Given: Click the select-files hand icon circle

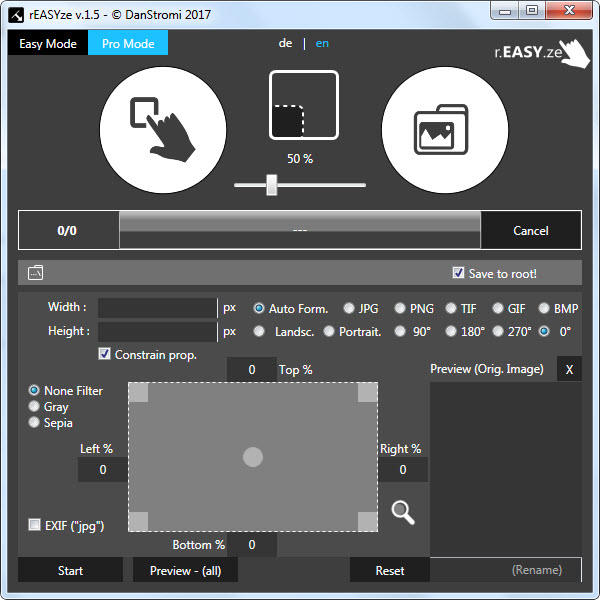Looking at the screenshot, I should (163, 130).
